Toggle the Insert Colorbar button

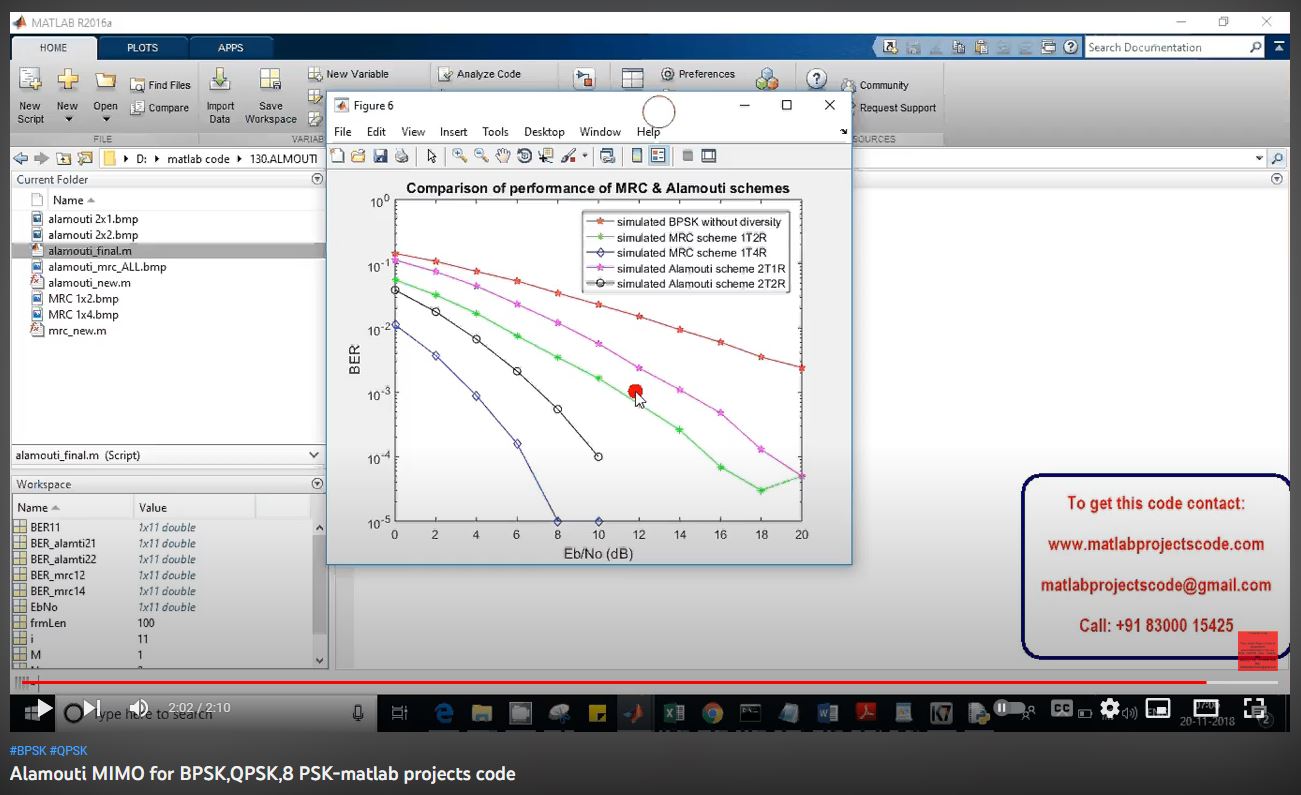click(637, 156)
